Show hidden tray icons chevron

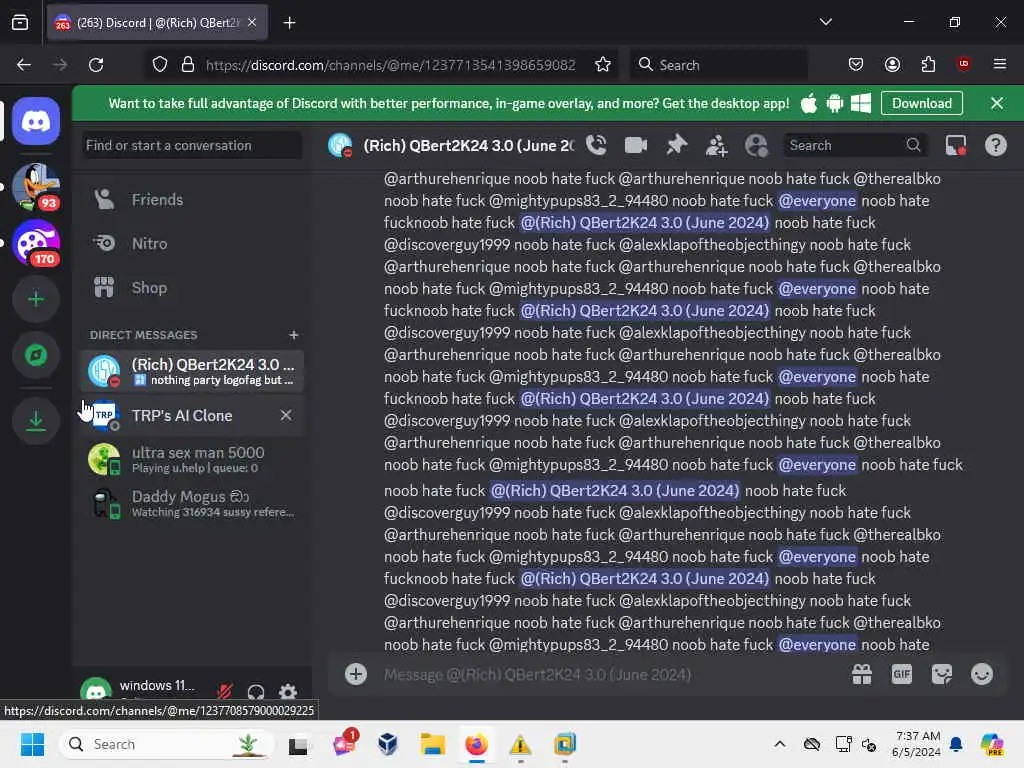(x=780, y=744)
